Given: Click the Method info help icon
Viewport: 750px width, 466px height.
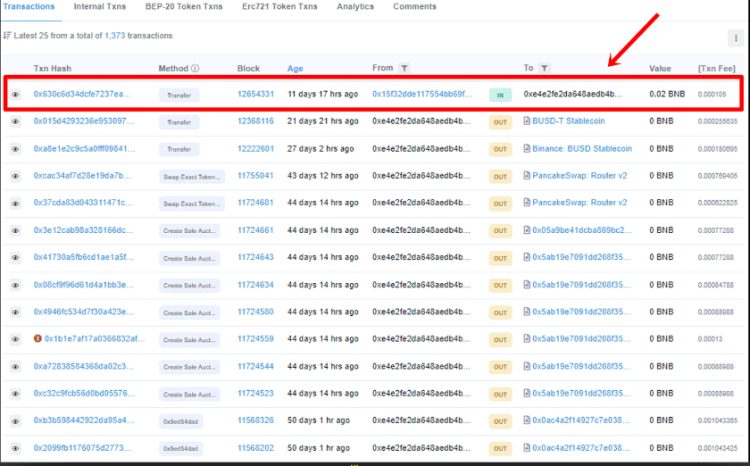Looking at the screenshot, I should (195, 69).
